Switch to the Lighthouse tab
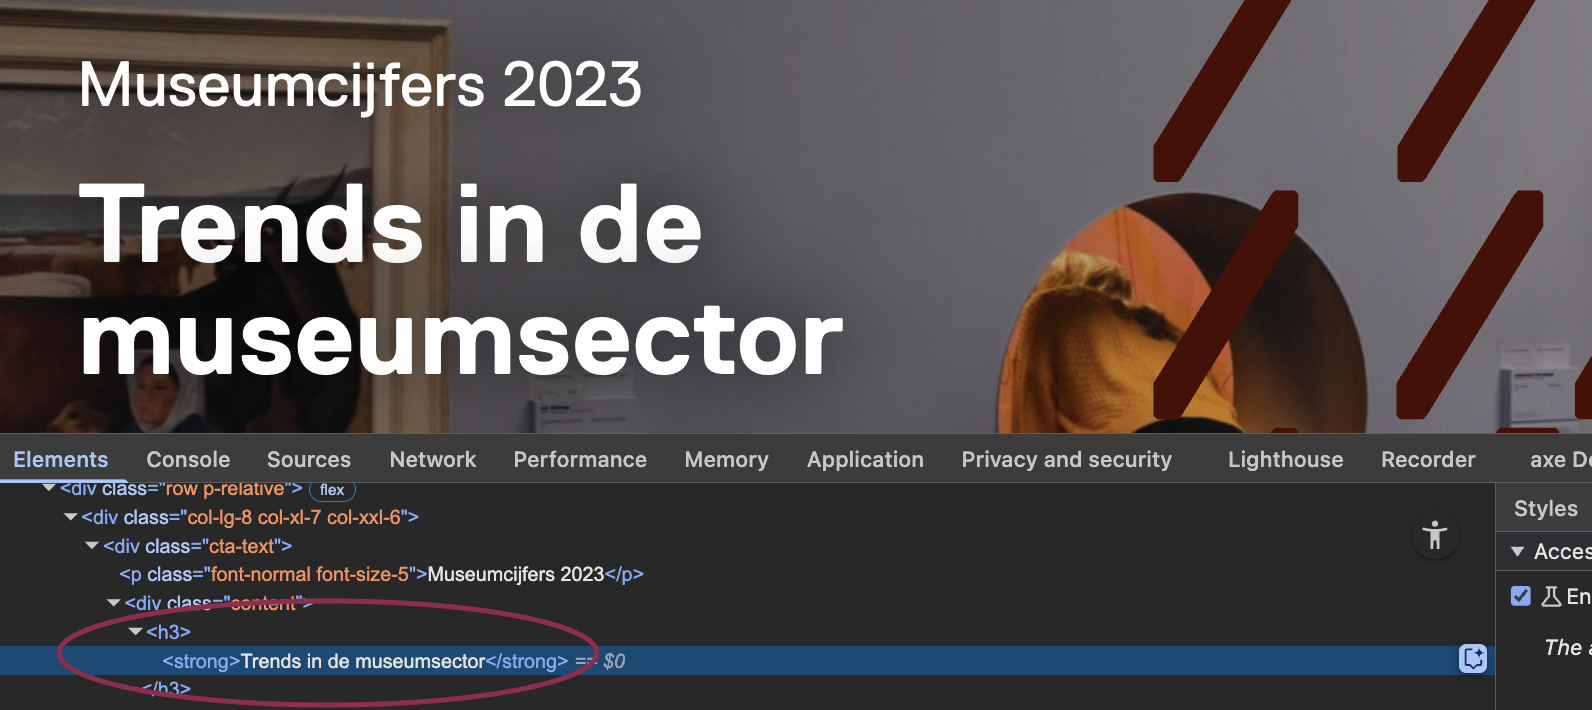This screenshot has height=710, width=1592. click(1285, 459)
